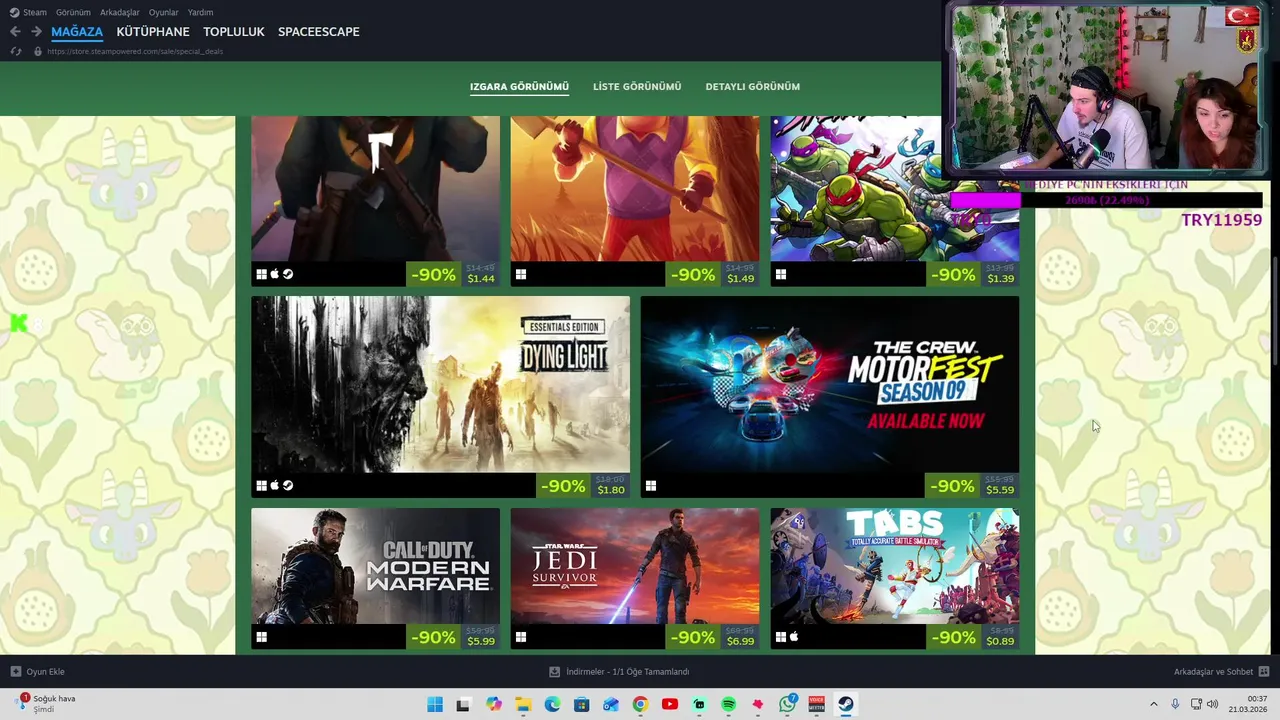The width and height of the screenshot is (1280, 720).
Task: Select DETAYLI GÖRÜNÜM detailed view
Action: [x=753, y=87]
